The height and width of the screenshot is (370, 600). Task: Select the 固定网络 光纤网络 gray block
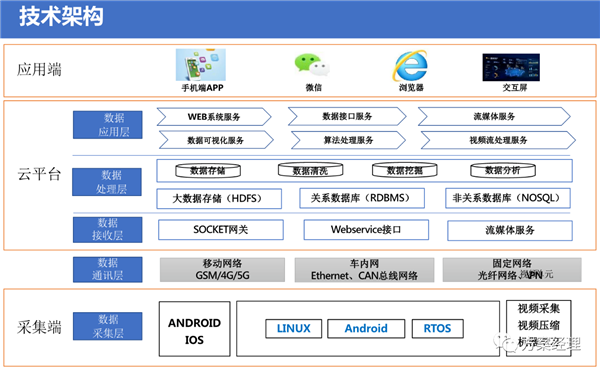click(x=512, y=270)
